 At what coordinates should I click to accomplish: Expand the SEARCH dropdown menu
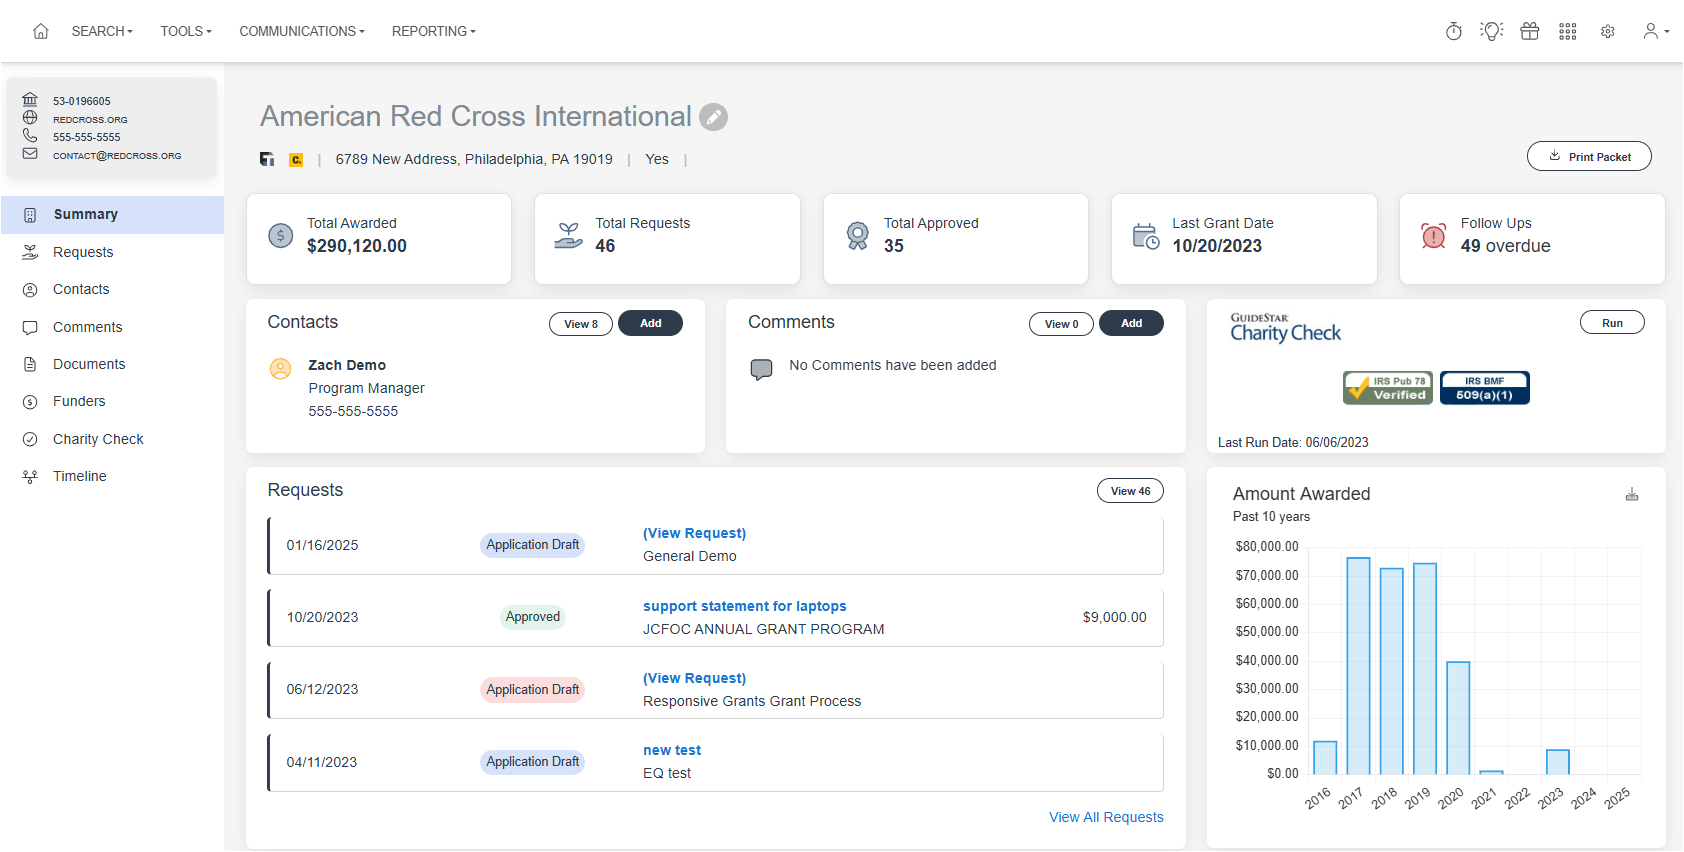click(x=102, y=31)
